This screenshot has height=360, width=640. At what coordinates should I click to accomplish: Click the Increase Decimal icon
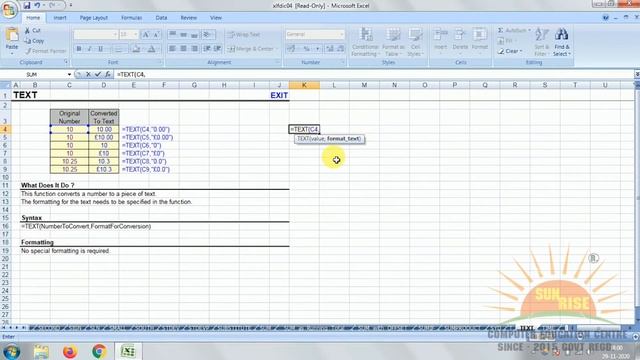330,49
